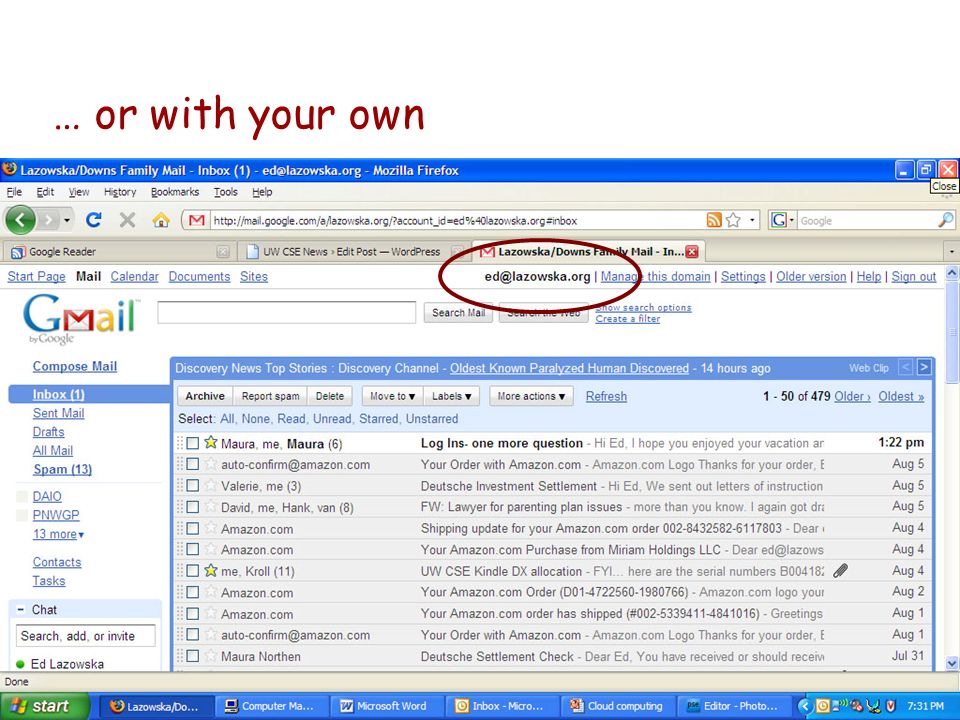Click the Search Mail button

459,312
